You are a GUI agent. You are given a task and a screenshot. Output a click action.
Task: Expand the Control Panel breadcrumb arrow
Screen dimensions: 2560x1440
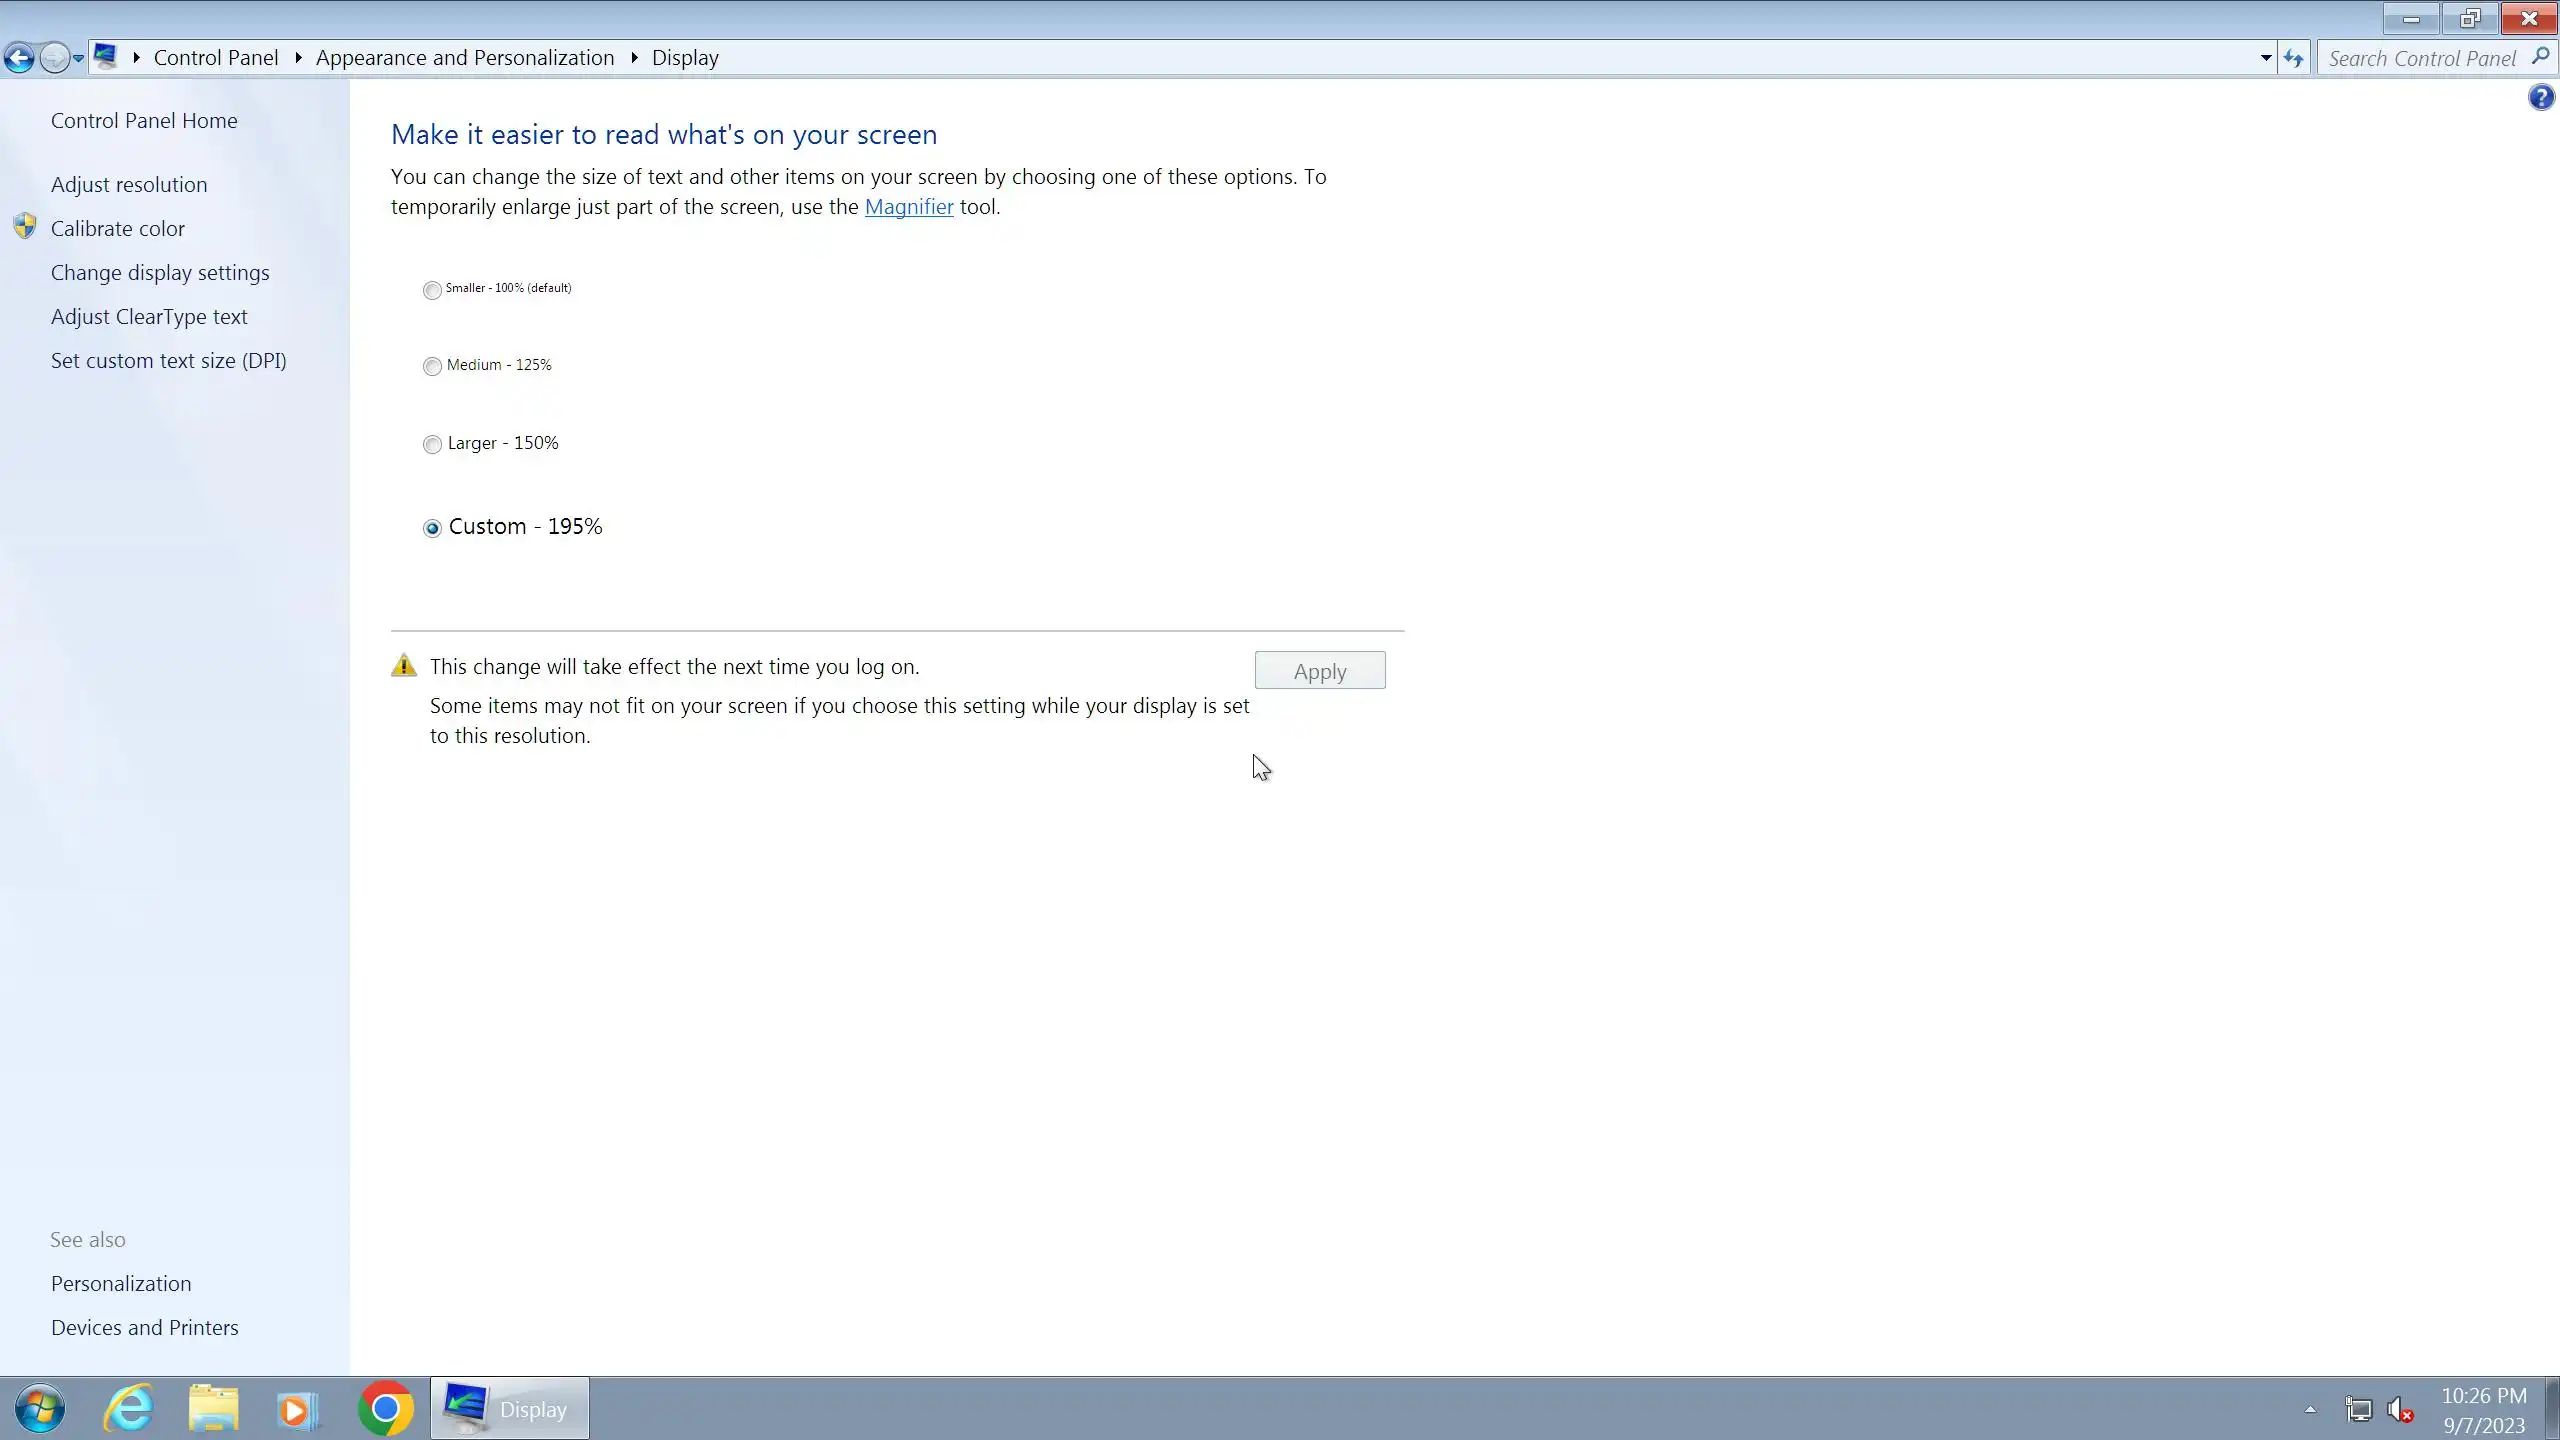[298, 58]
